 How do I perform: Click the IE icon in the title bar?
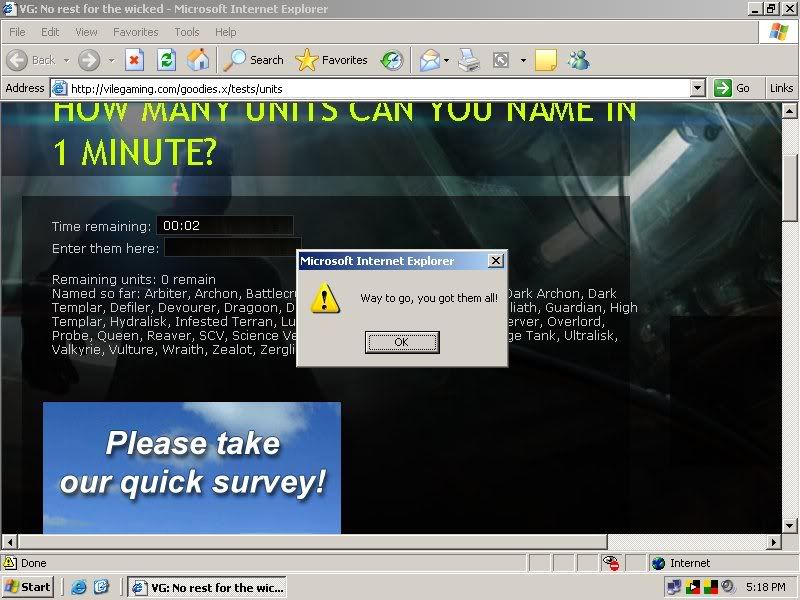coord(9,9)
